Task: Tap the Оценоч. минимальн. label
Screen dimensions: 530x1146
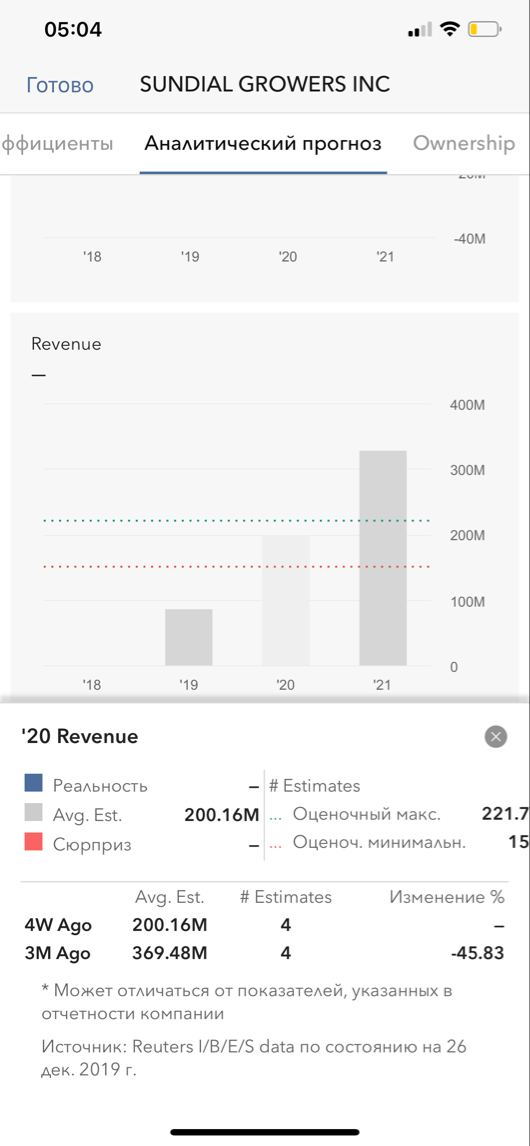Action: click(379, 843)
